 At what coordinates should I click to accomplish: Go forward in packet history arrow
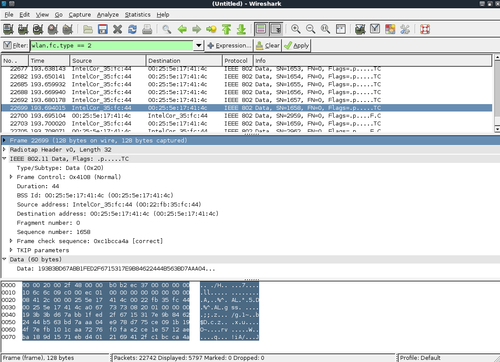(197, 29)
